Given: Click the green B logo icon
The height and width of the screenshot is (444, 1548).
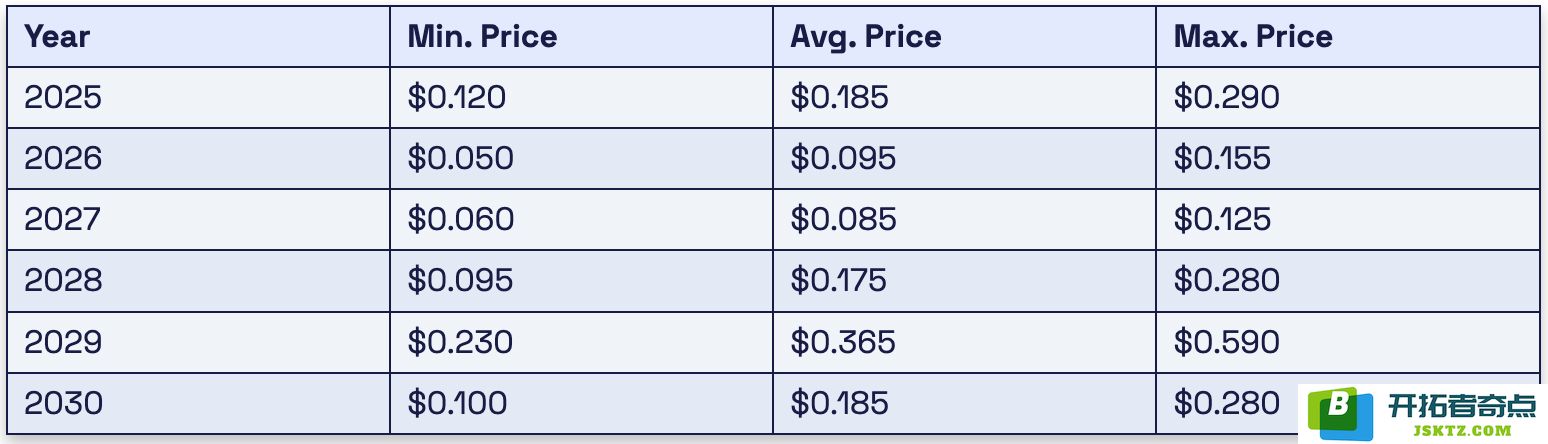Looking at the screenshot, I should [x=1338, y=414].
